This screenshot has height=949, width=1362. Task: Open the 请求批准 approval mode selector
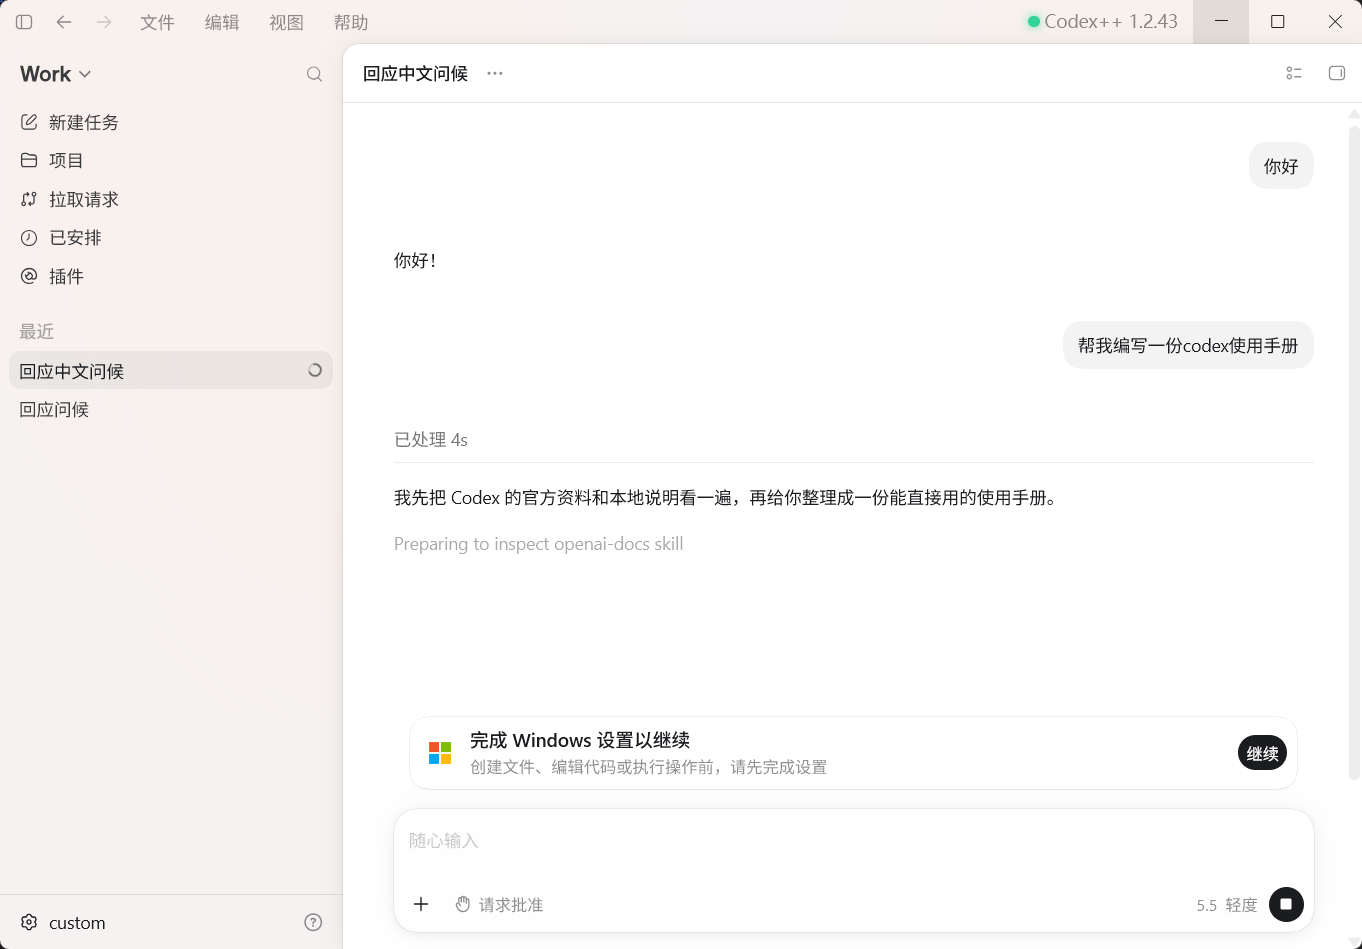[x=499, y=904]
